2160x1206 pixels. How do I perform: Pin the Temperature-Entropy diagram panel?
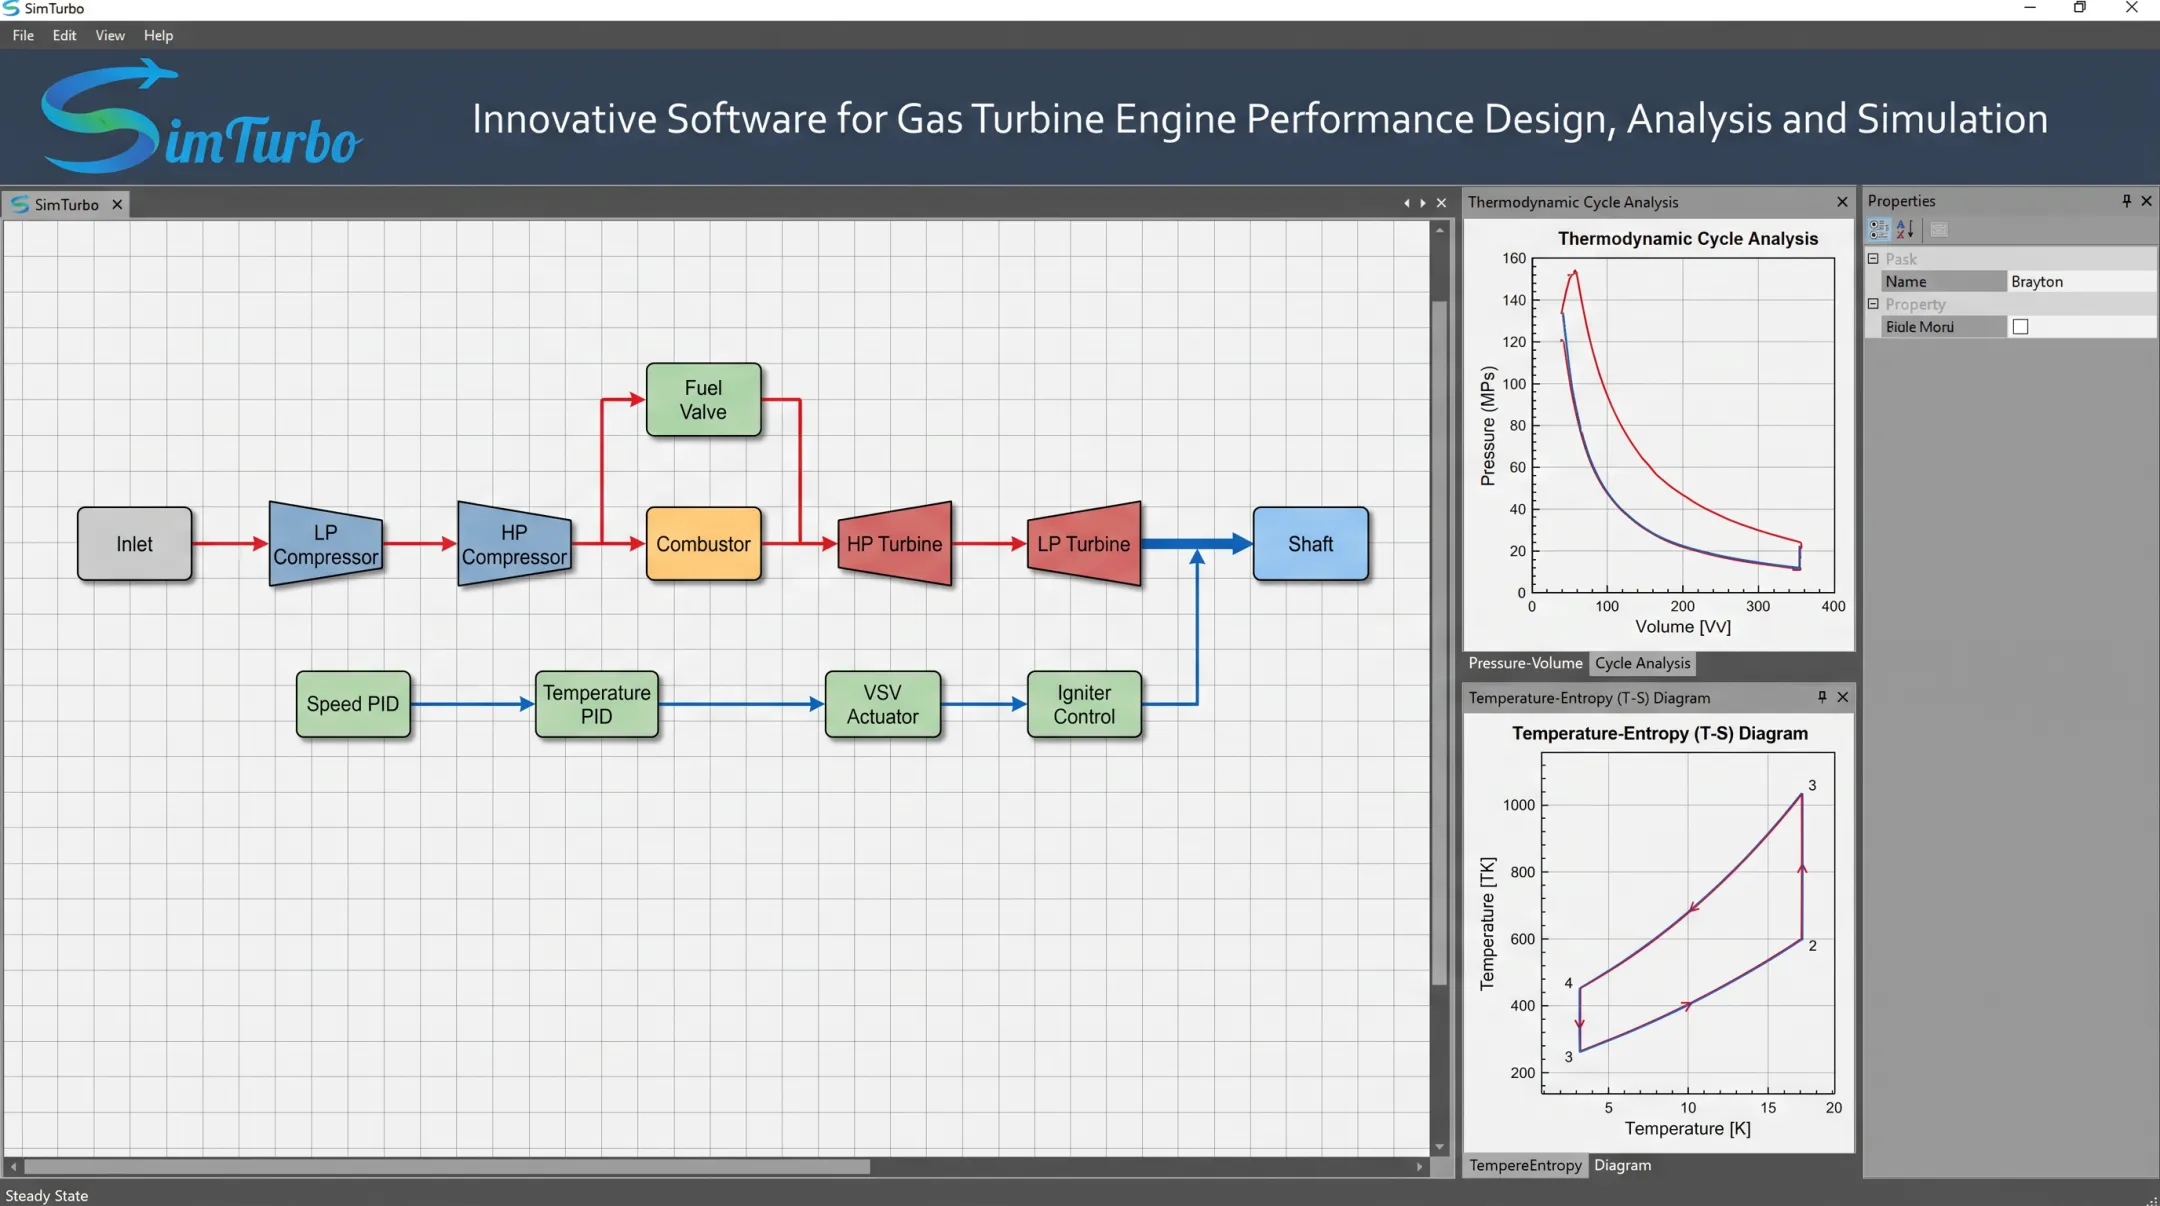[1822, 697]
